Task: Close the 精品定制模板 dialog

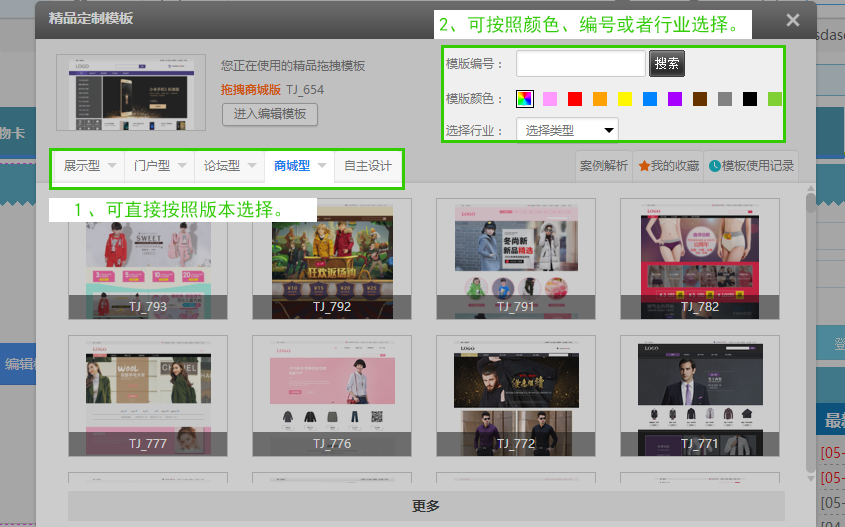Action: click(x=792, y=20)
